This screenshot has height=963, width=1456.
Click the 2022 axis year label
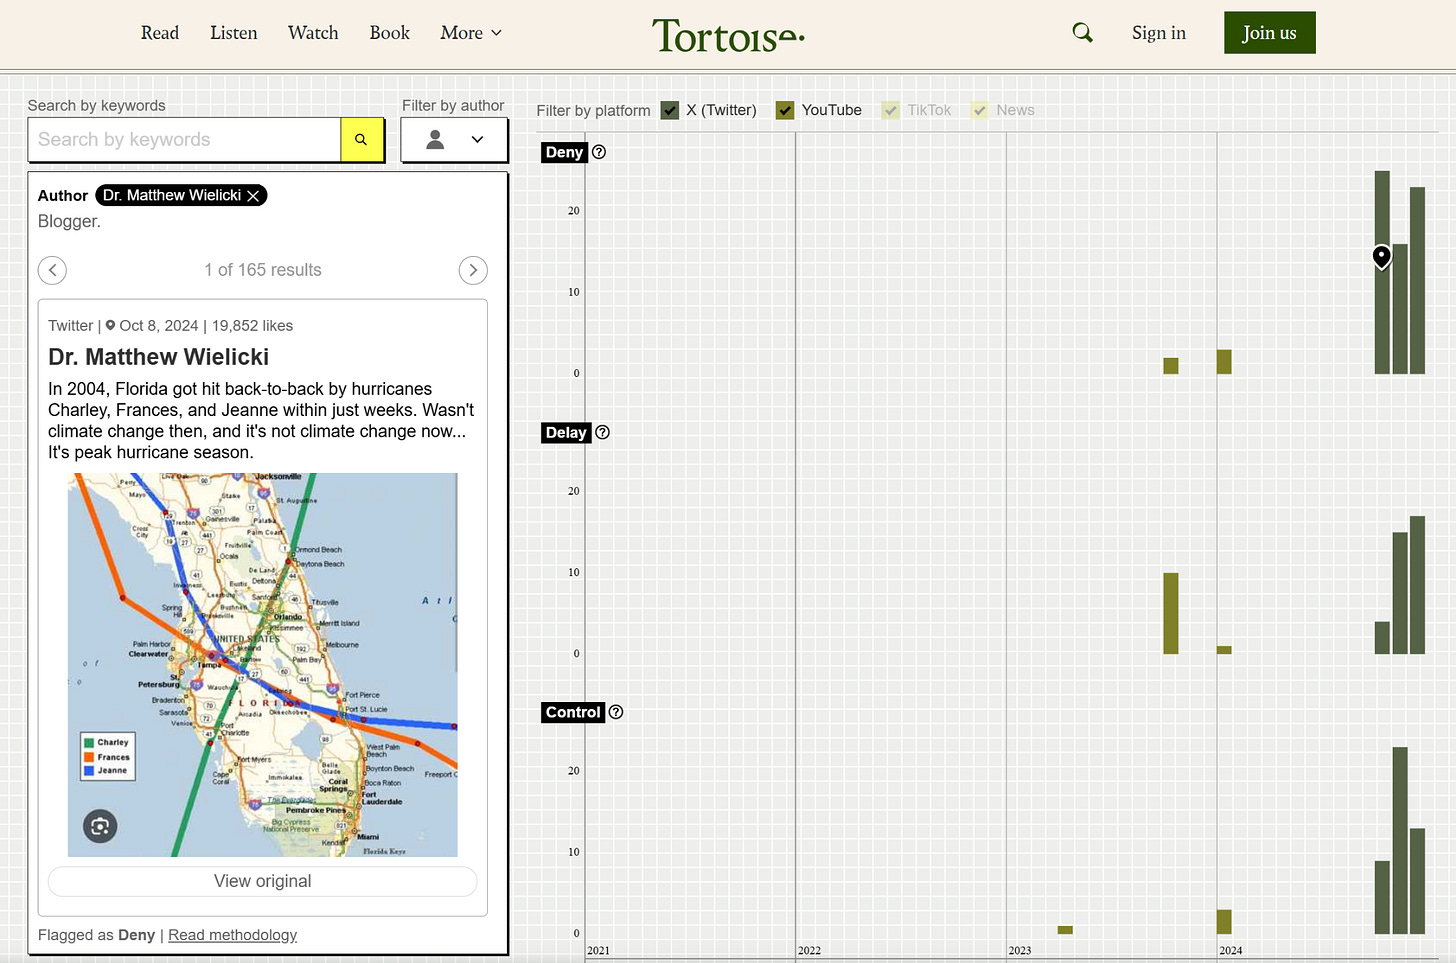(809, 951)
